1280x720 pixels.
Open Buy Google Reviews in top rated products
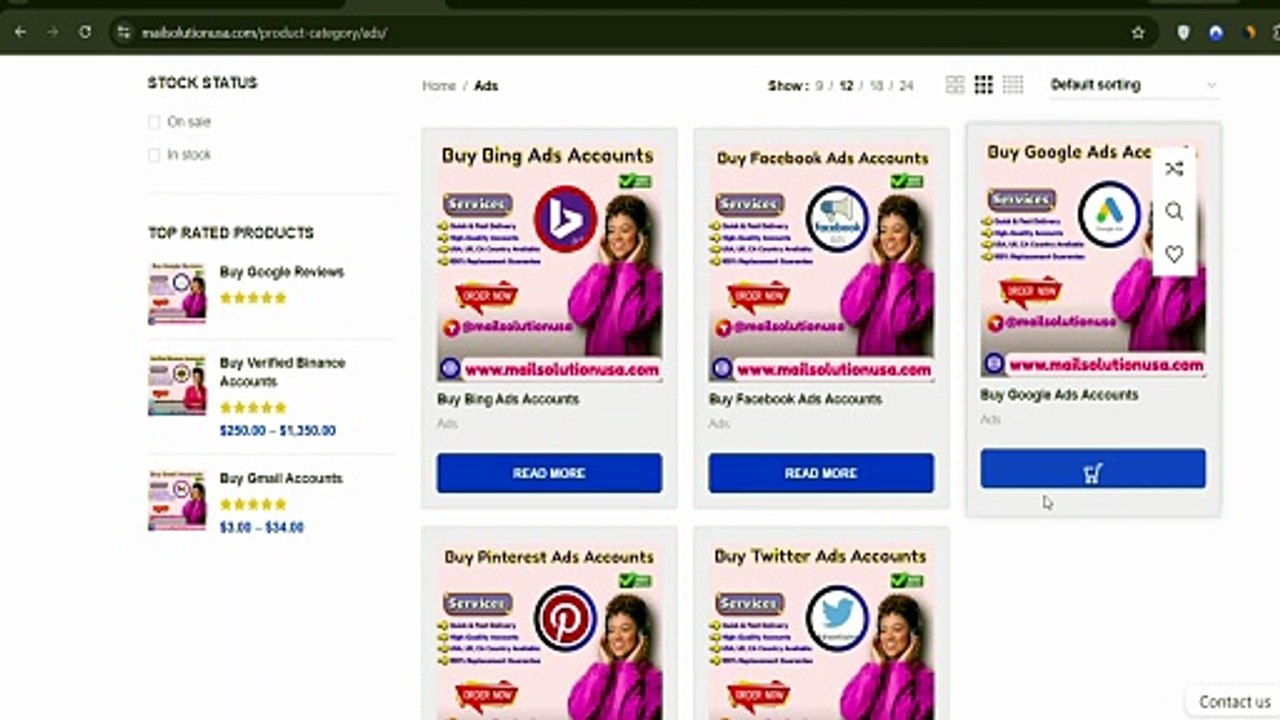[282, 272]
